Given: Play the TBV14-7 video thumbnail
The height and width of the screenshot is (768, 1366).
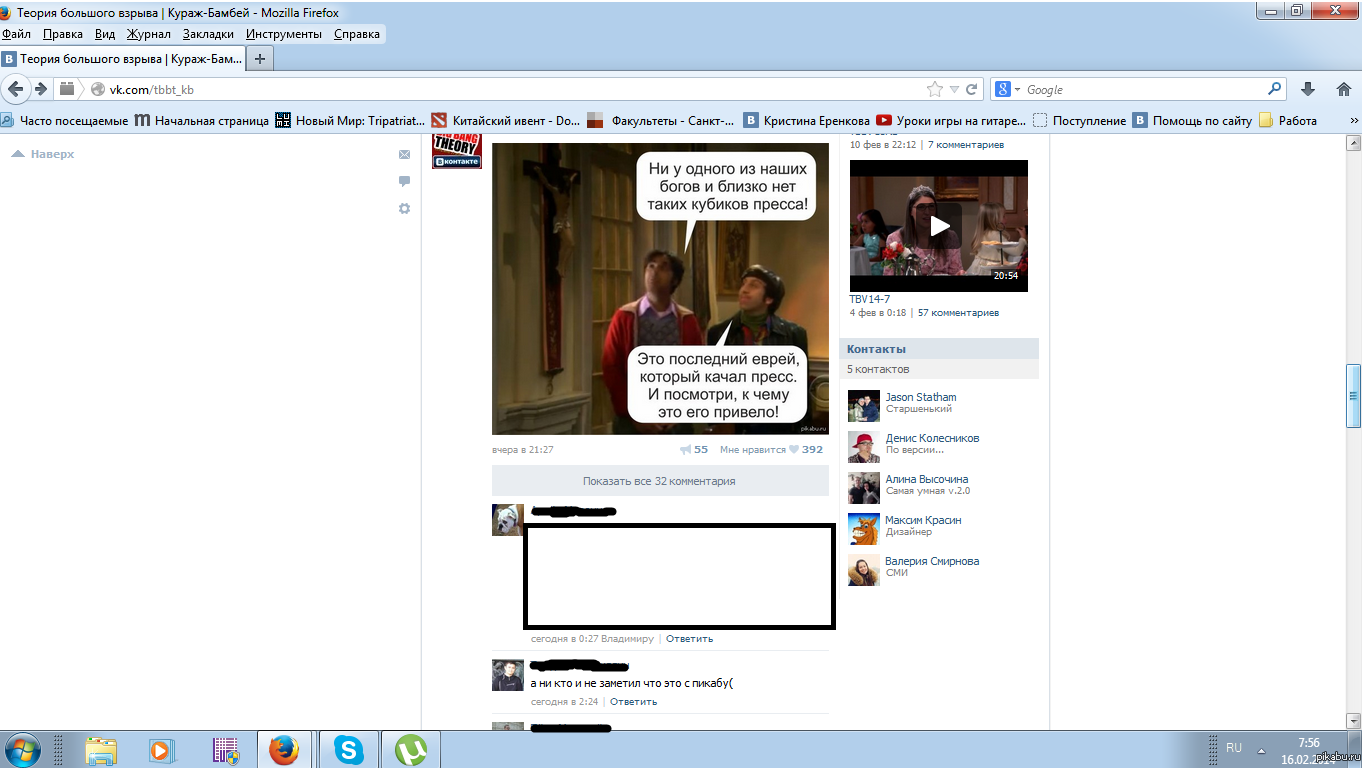Looking at the screenshot, I should (x=938, y=226).
